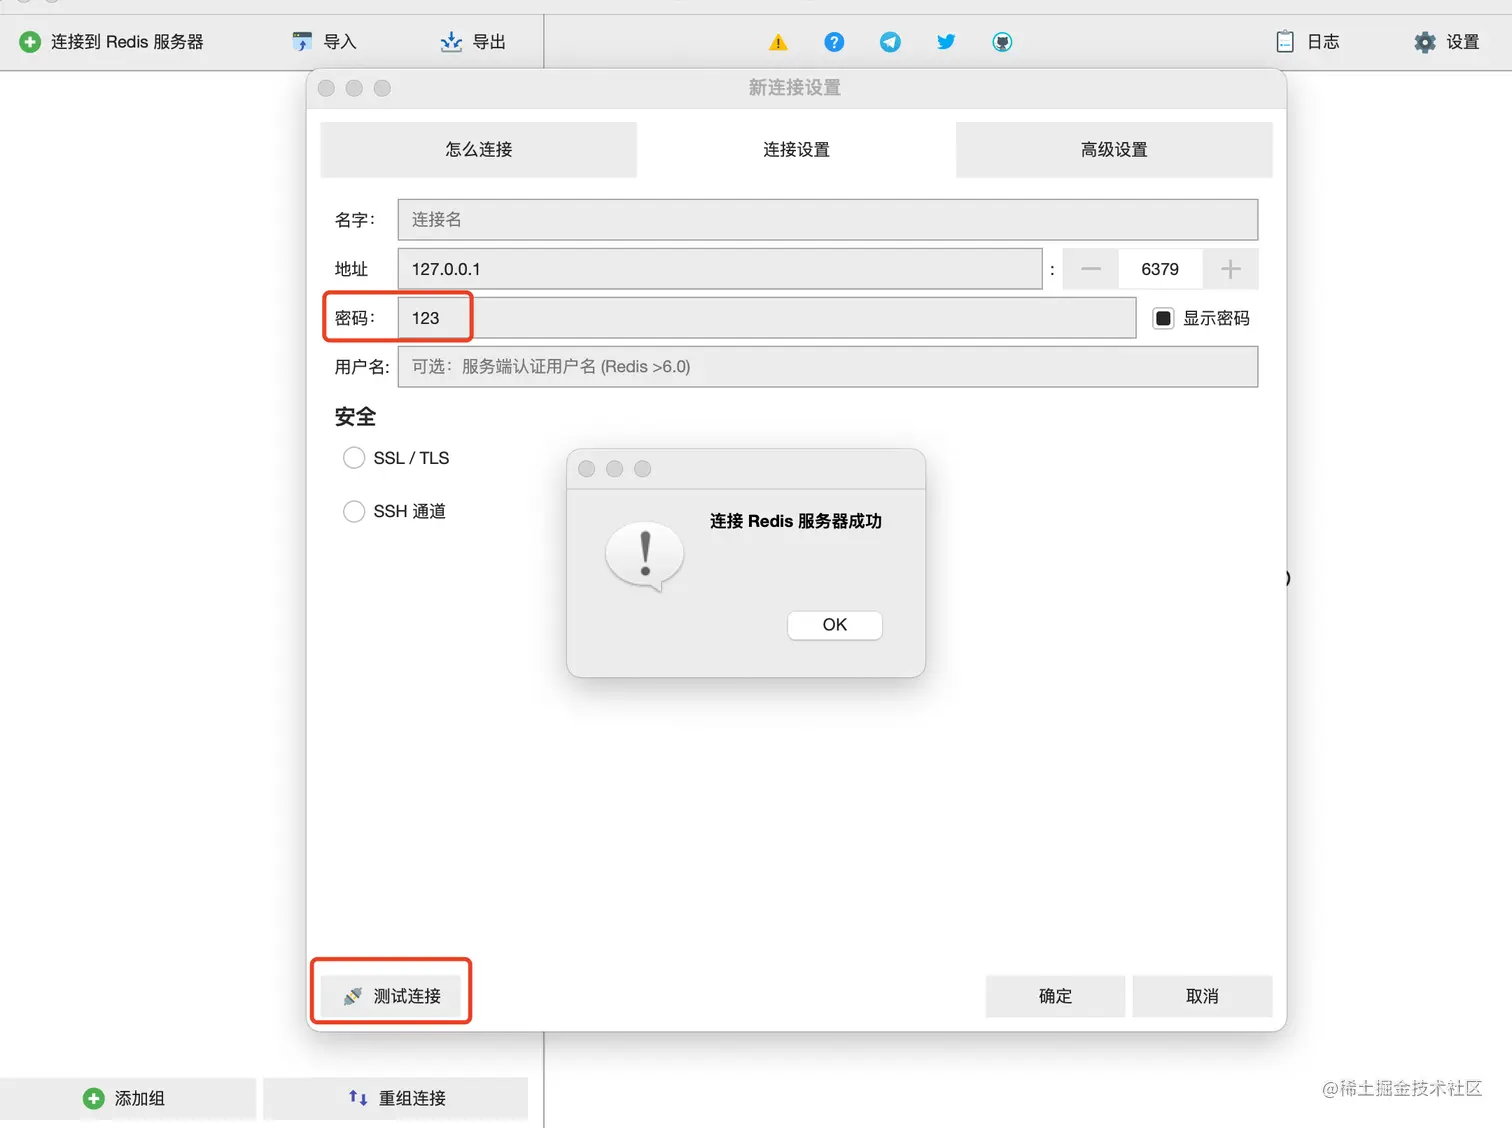Switch to the 怎么连接 tab
This screenshot has height=1128, width=1512.
click(x=478, y=150)
